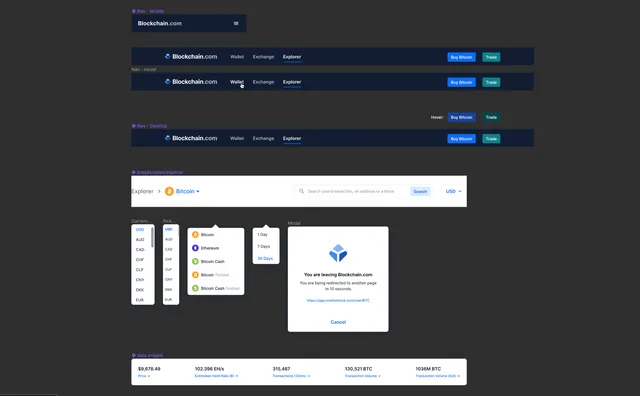This screenshot has height=396, width=640.
Task: Open Transaction Volume (Est) link
Action: [x=438, y=376]
